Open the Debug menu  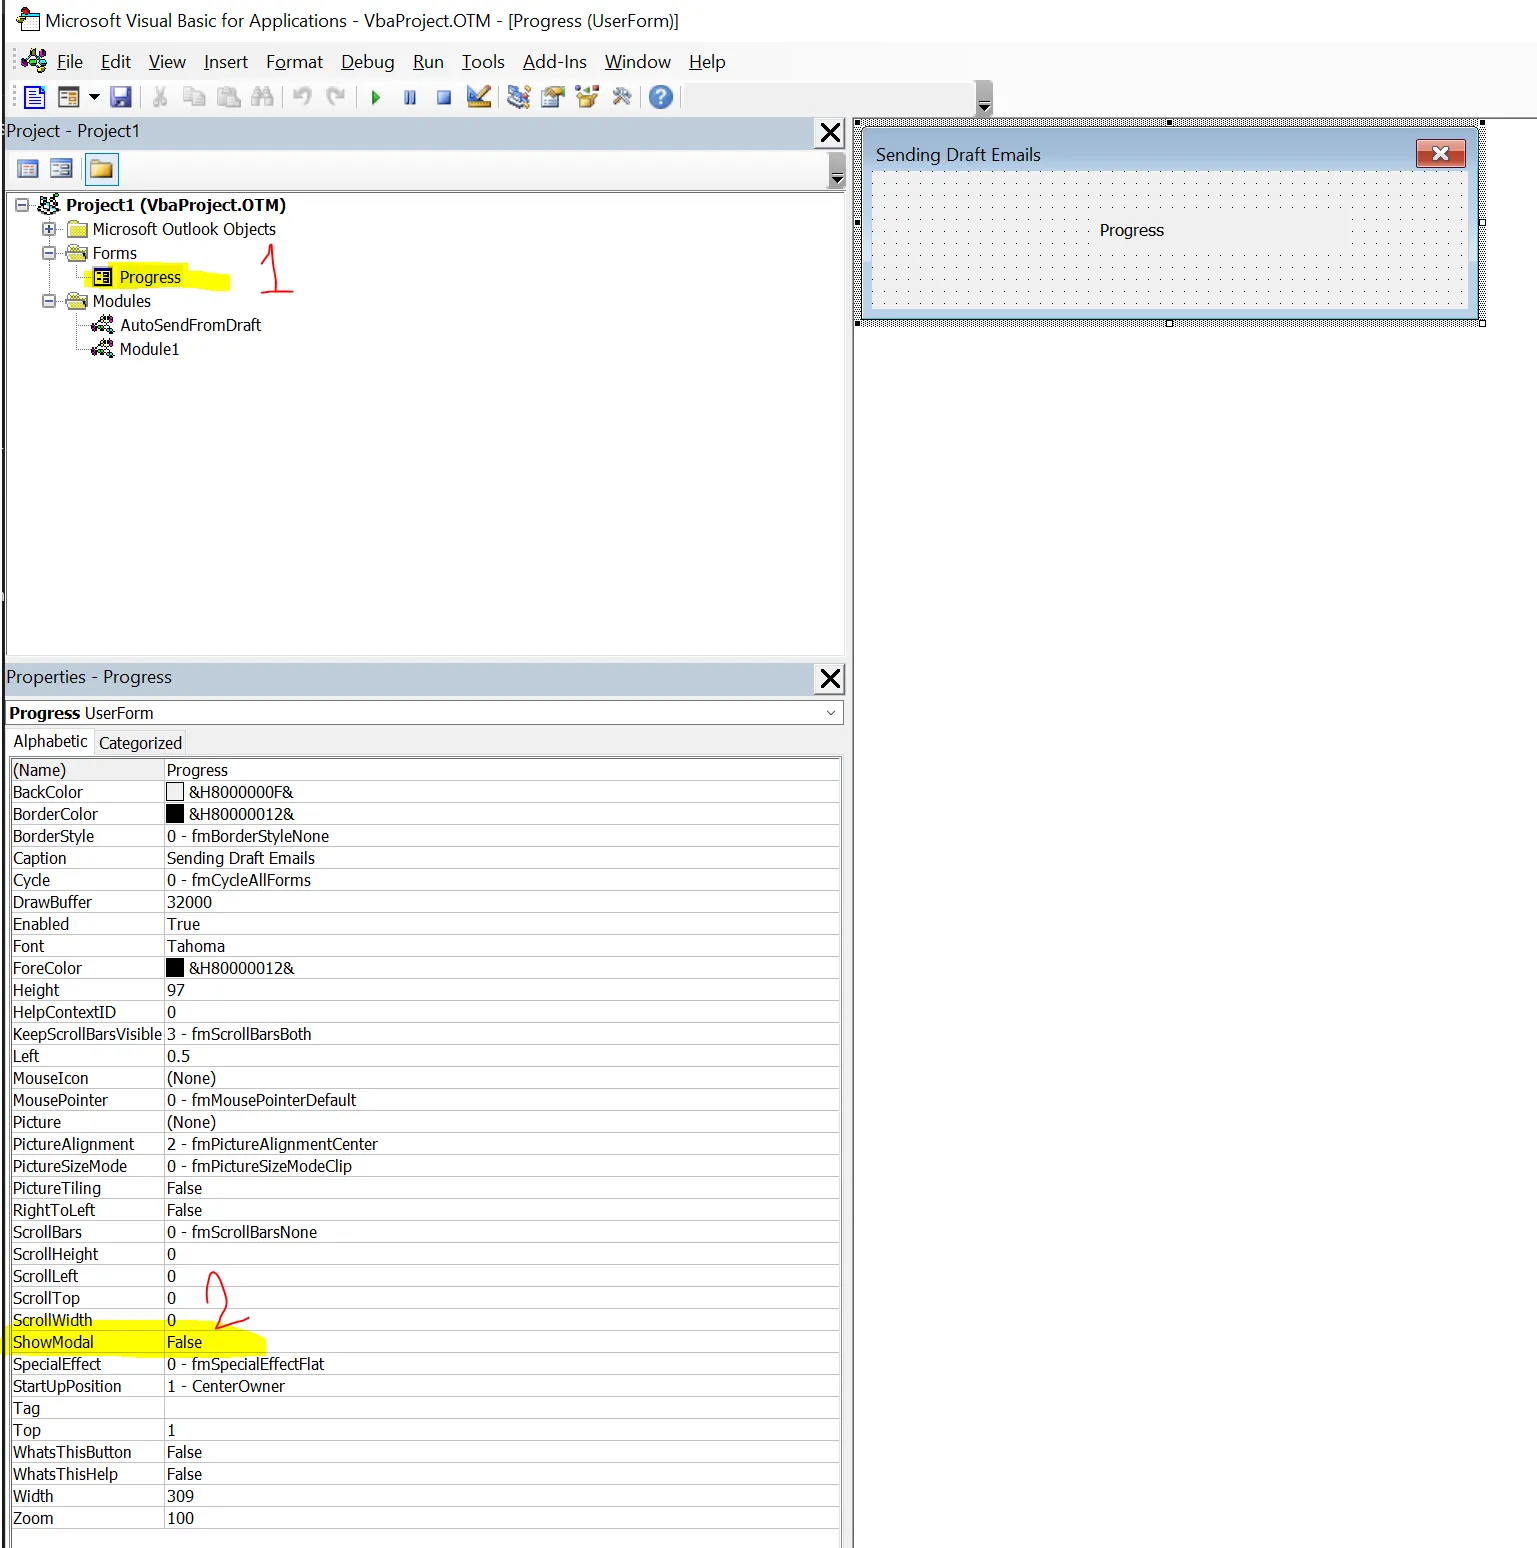click(368, 62)
